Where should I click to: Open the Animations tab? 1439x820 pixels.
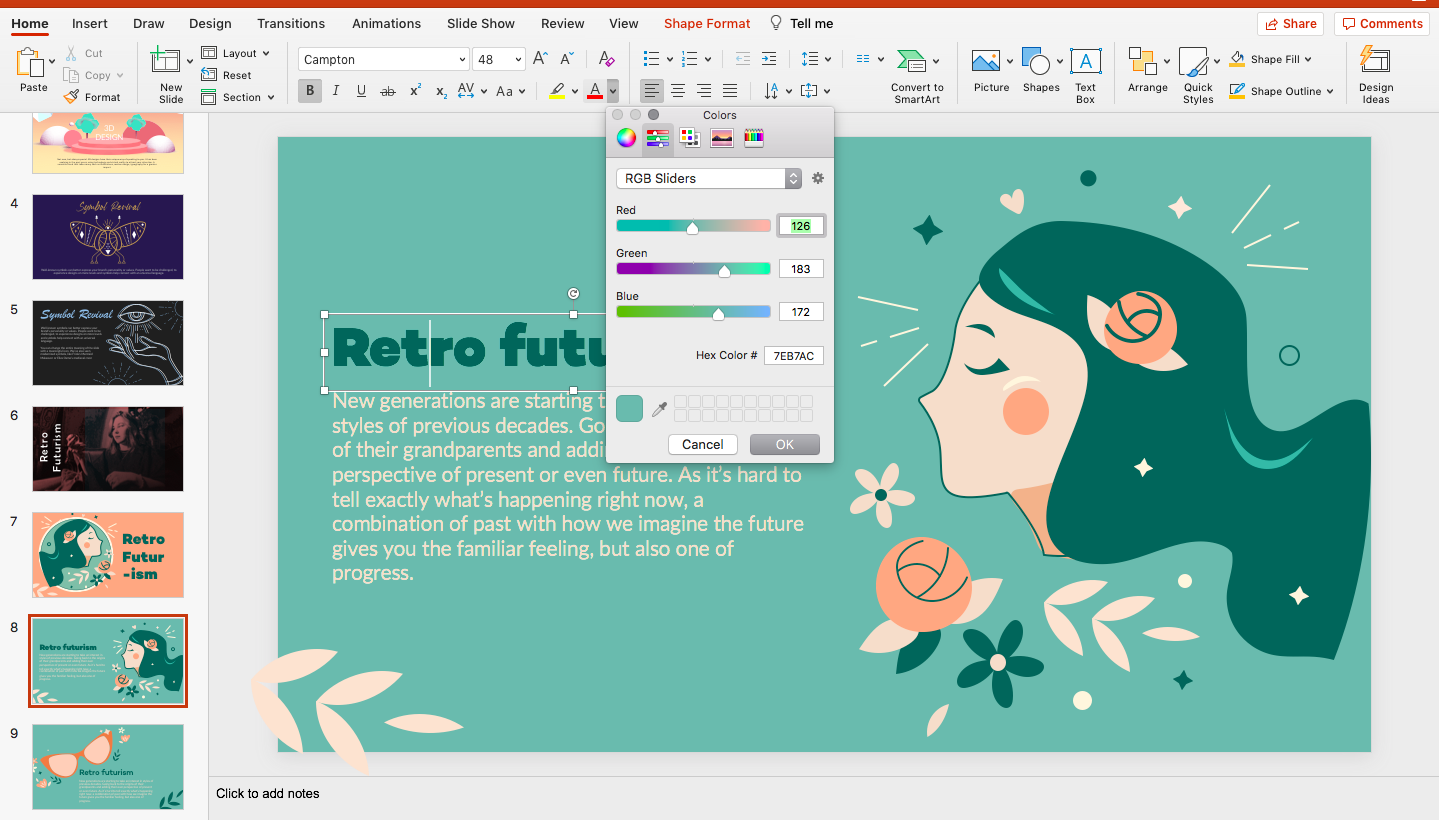[386, 23]
